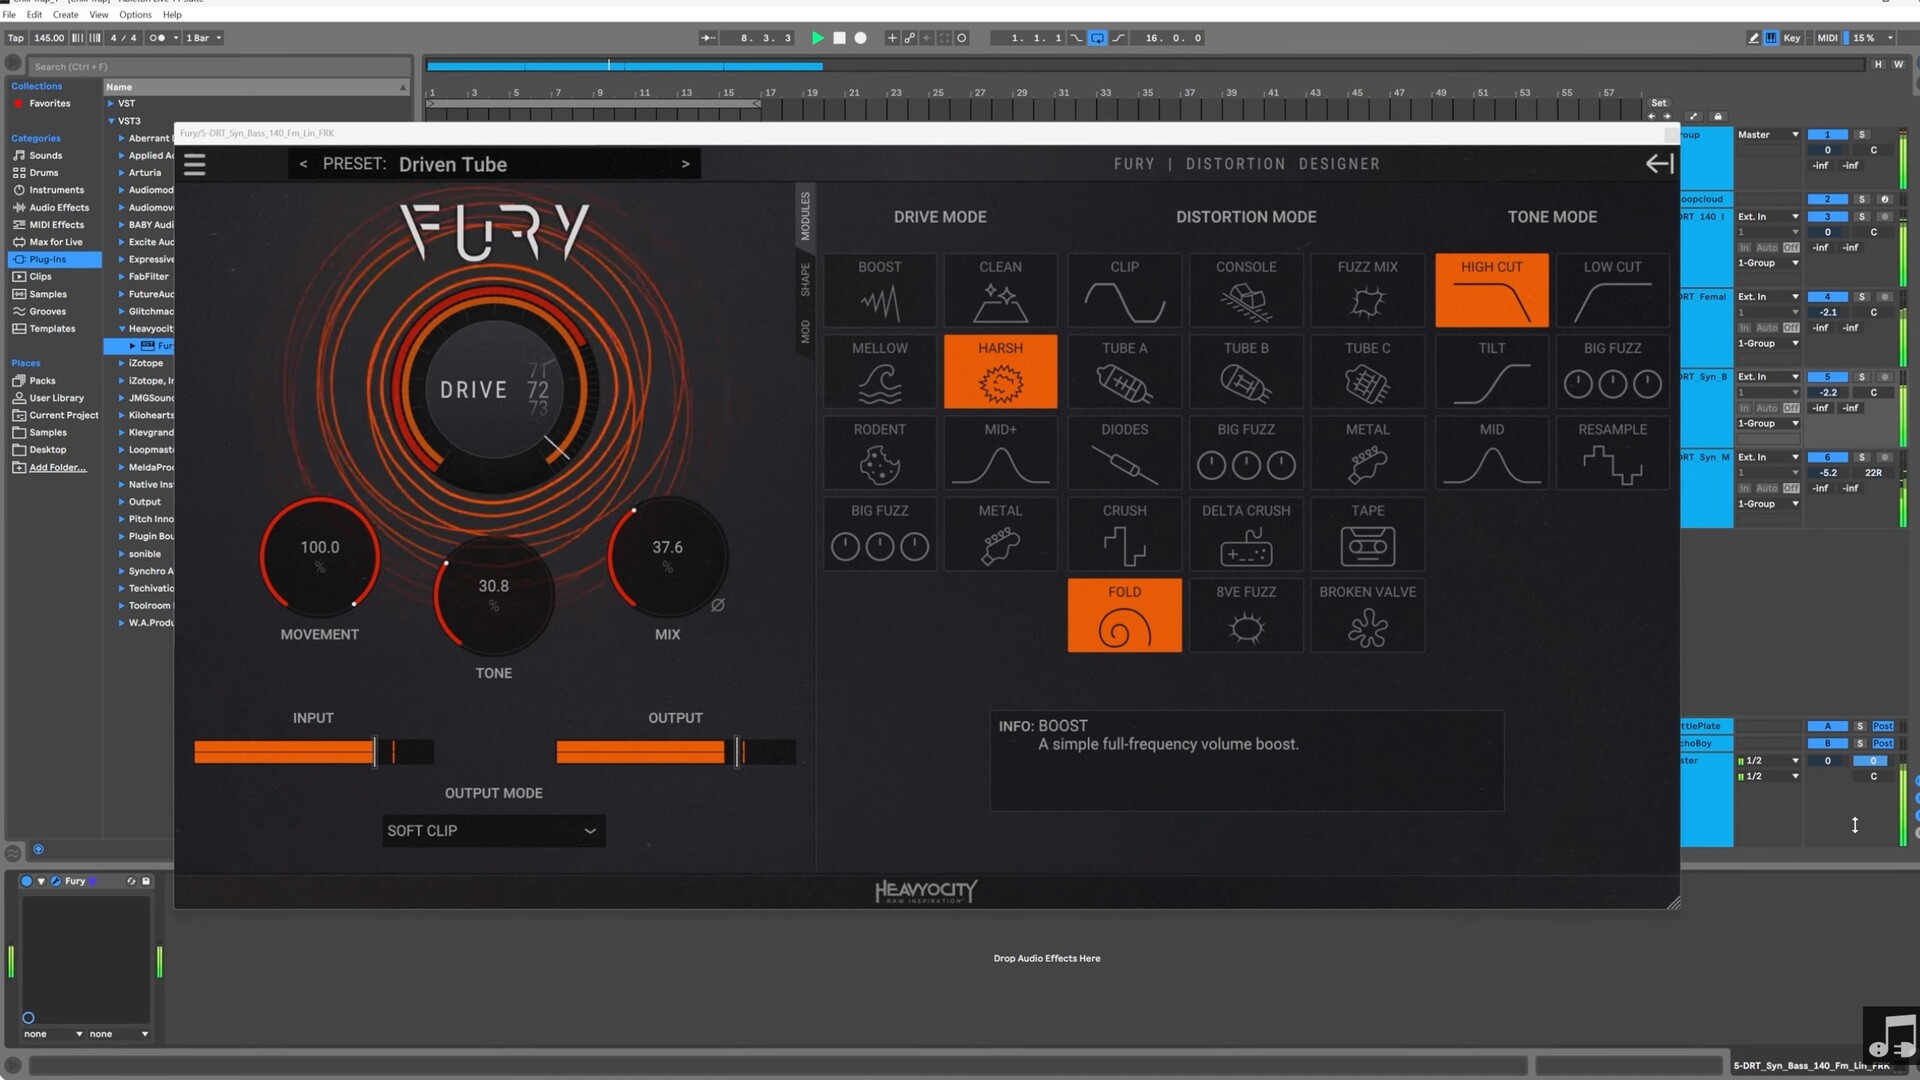The height and width of the screenshot is (1080, 1920).
Task: Click the MIDI map mode button
Action: pyautogui.click(x=1828, y=38)
